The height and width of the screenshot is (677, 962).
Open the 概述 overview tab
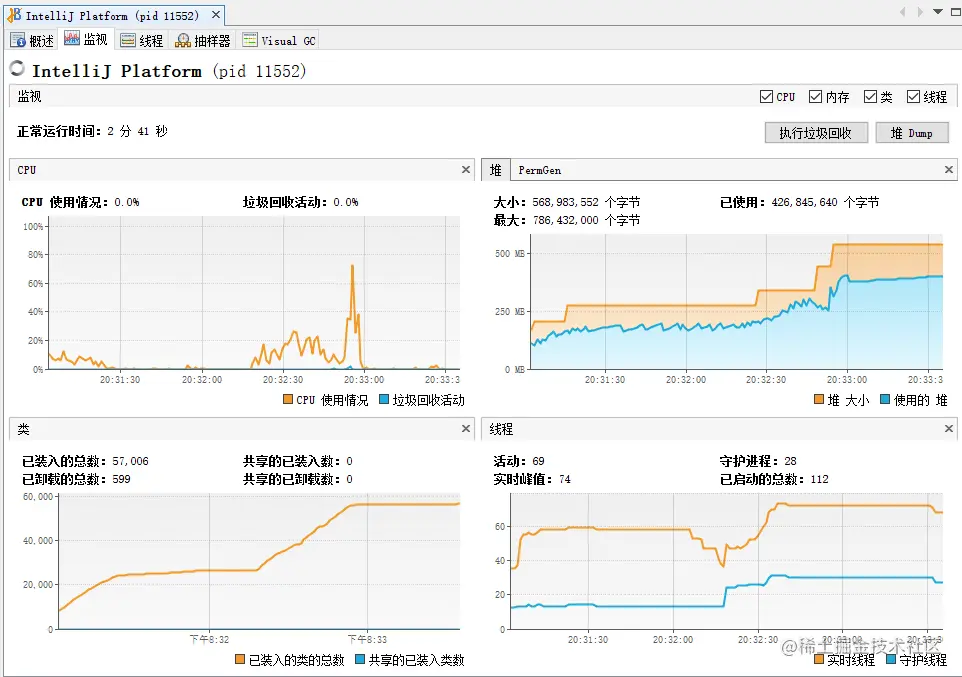[33, 41]
